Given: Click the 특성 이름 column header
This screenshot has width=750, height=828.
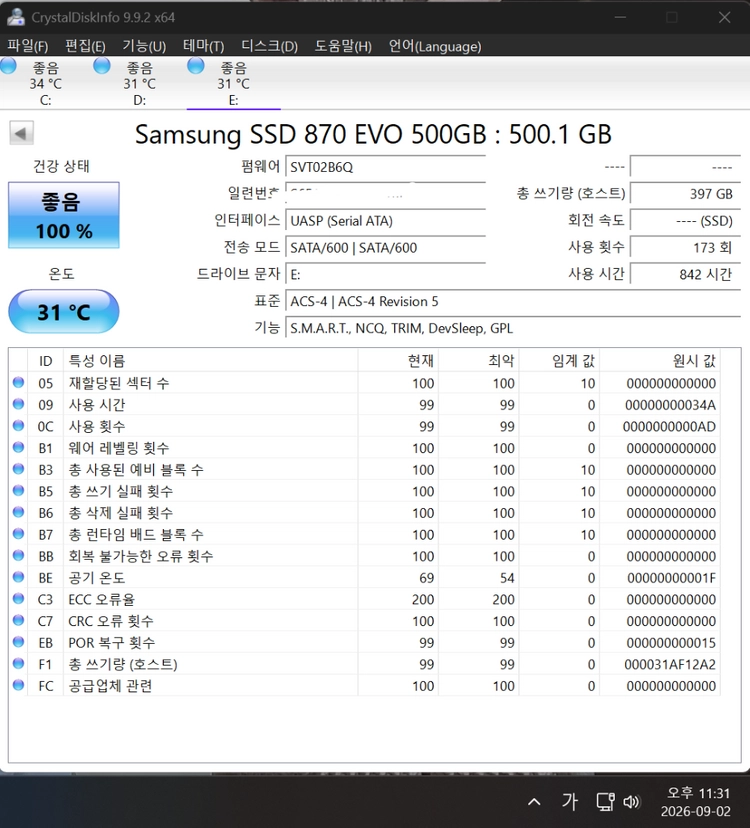Looking at the screenshot, I should 211,361.
